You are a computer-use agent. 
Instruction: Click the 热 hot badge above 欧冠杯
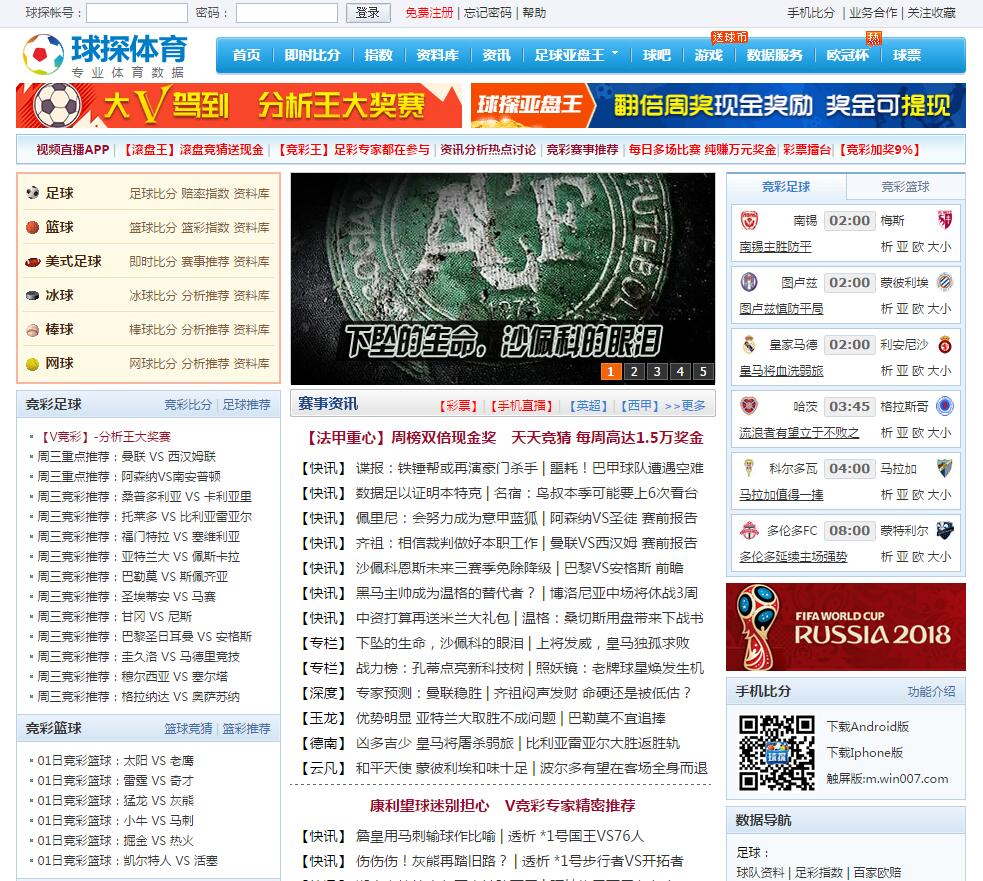tap(873, 38)
